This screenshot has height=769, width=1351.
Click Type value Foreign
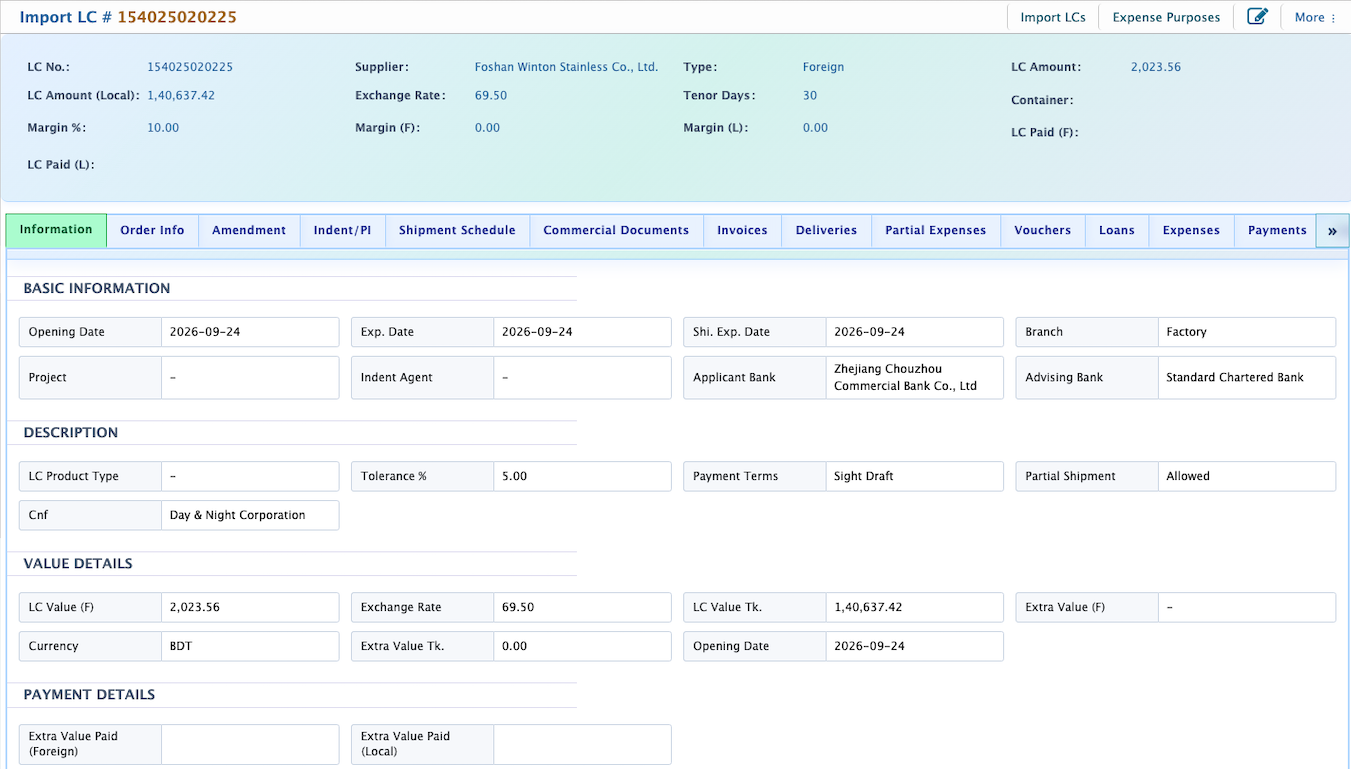(x=823, y=67)
